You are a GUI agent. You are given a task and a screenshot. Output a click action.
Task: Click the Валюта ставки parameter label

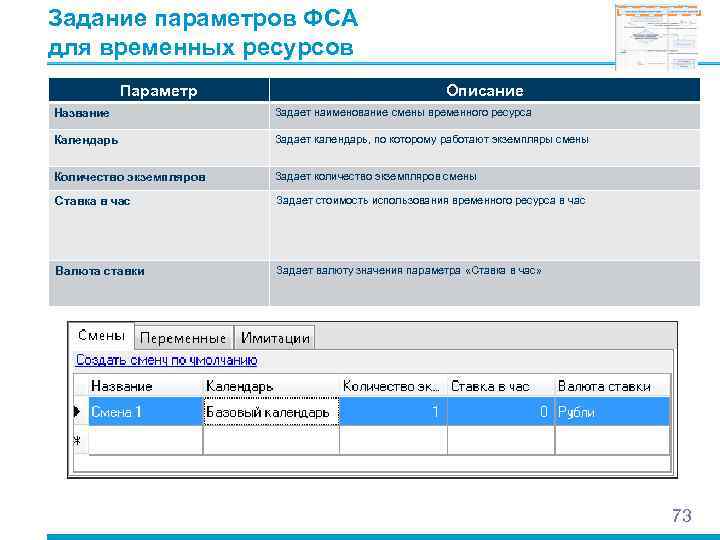100,271
